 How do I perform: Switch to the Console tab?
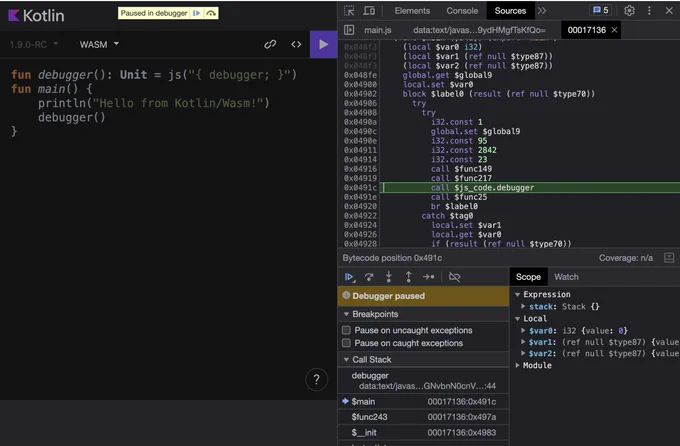point(462,11)
